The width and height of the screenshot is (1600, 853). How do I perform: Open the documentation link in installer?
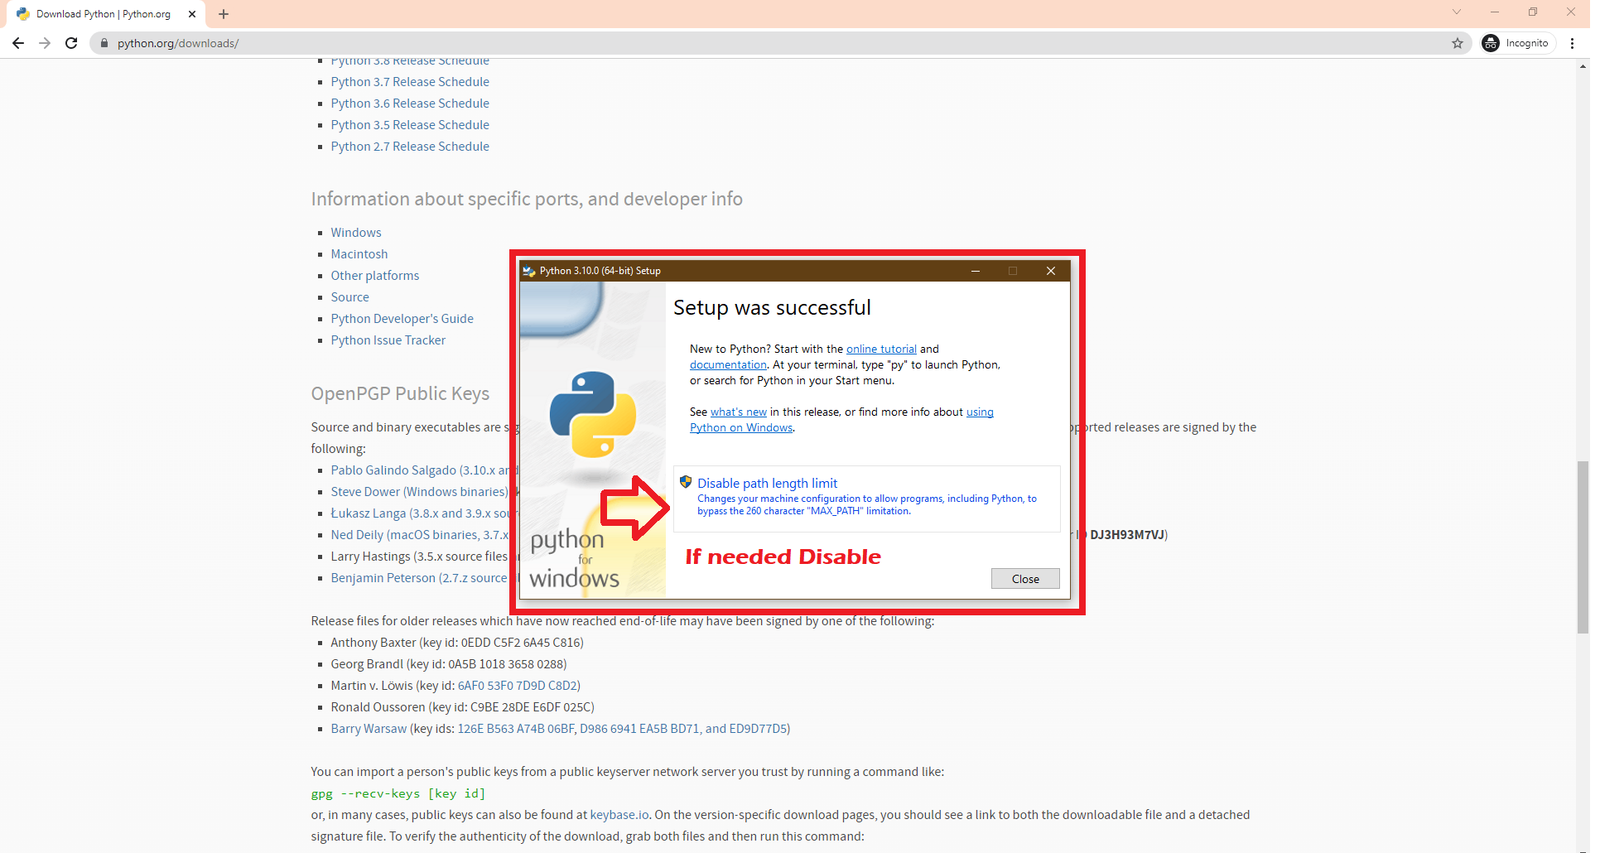[728, 365]
